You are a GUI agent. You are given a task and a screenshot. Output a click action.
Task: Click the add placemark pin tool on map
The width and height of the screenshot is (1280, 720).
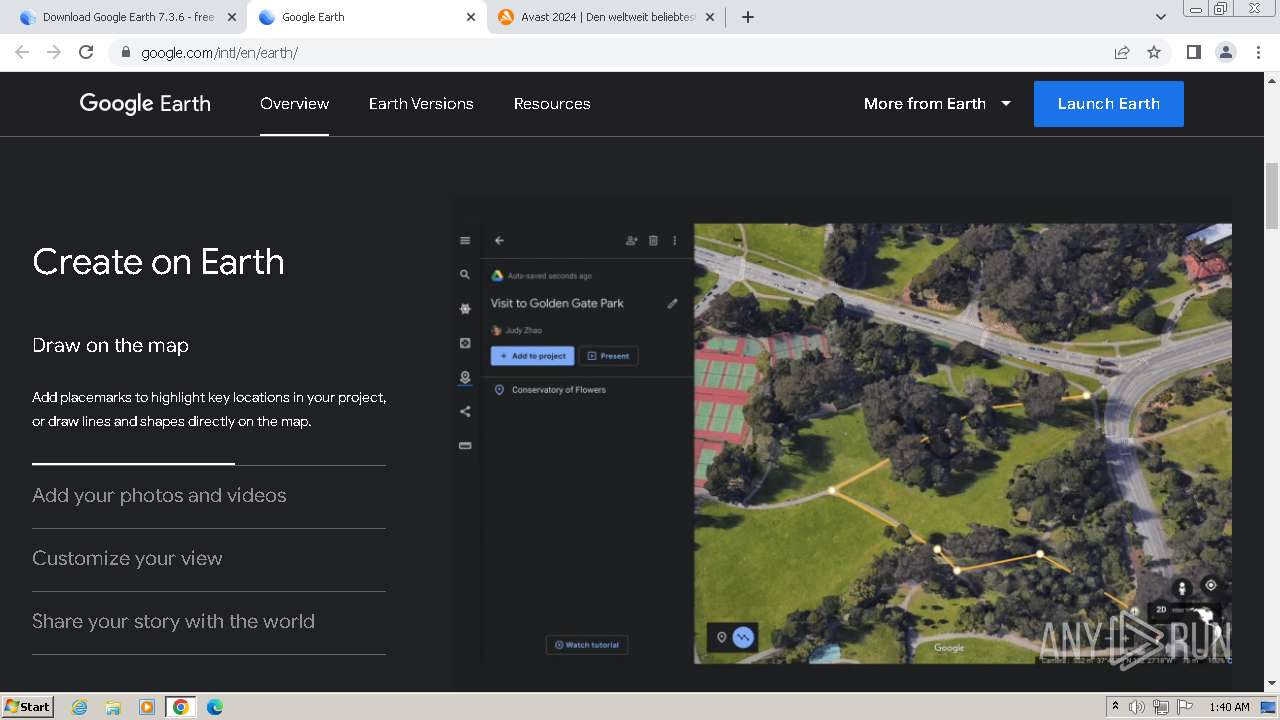(x=722, y=637)
